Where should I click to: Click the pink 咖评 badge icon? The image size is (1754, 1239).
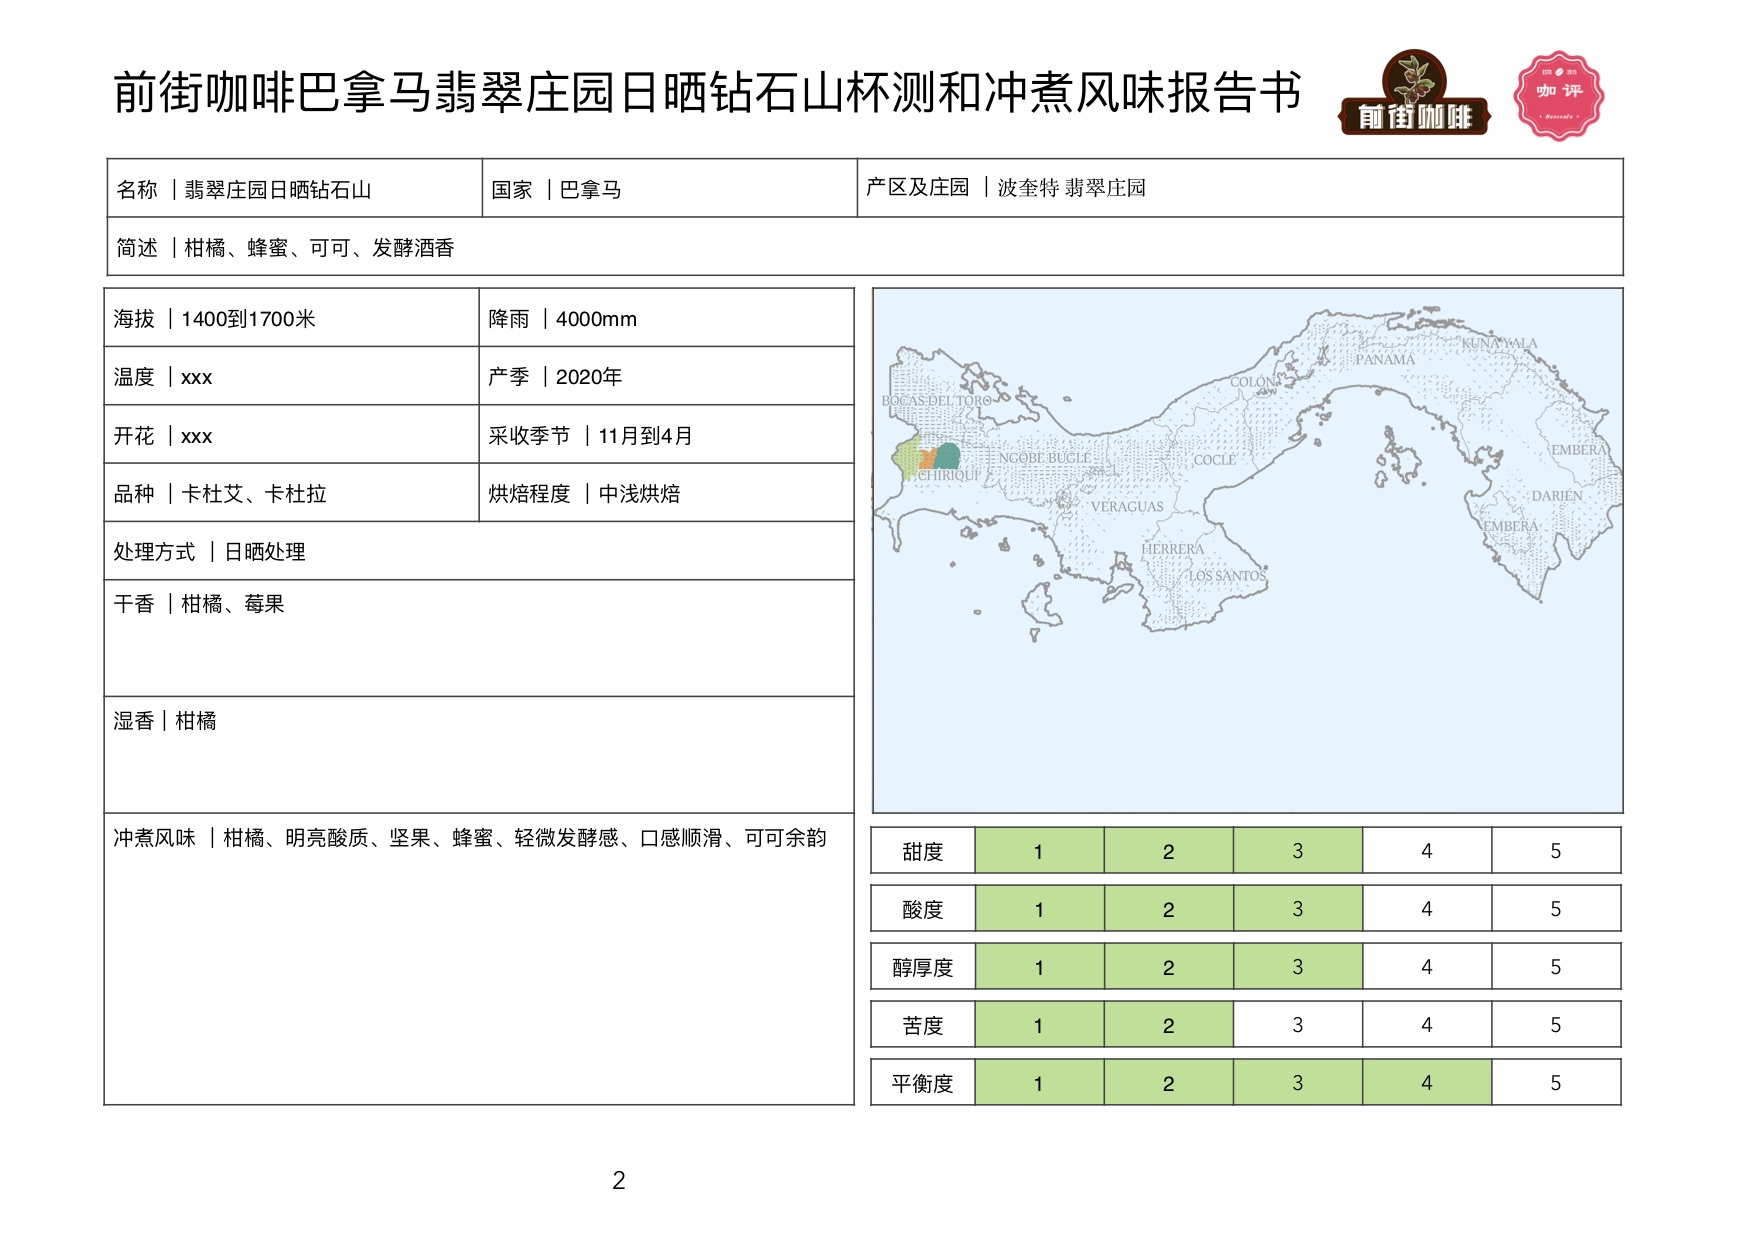tap(1559, 96)
